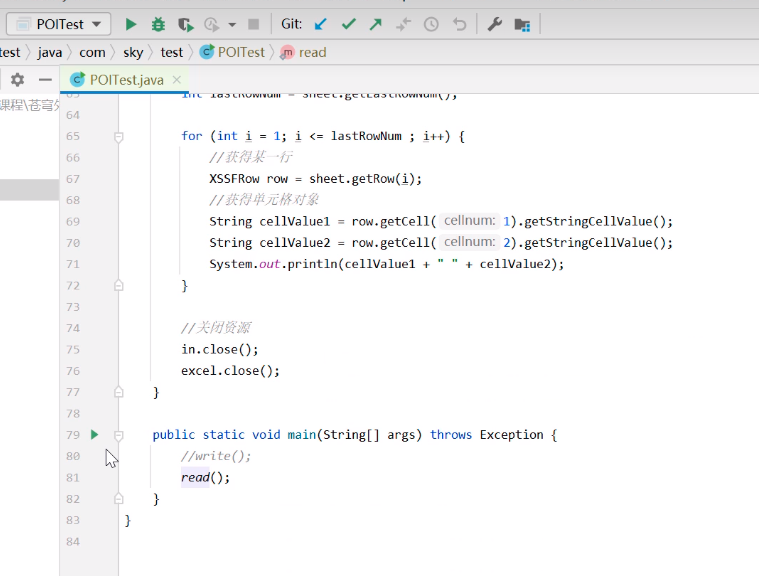Click 'read' method in breadcrumb
This screenshot has width=759, height=576.
[304, 52]
